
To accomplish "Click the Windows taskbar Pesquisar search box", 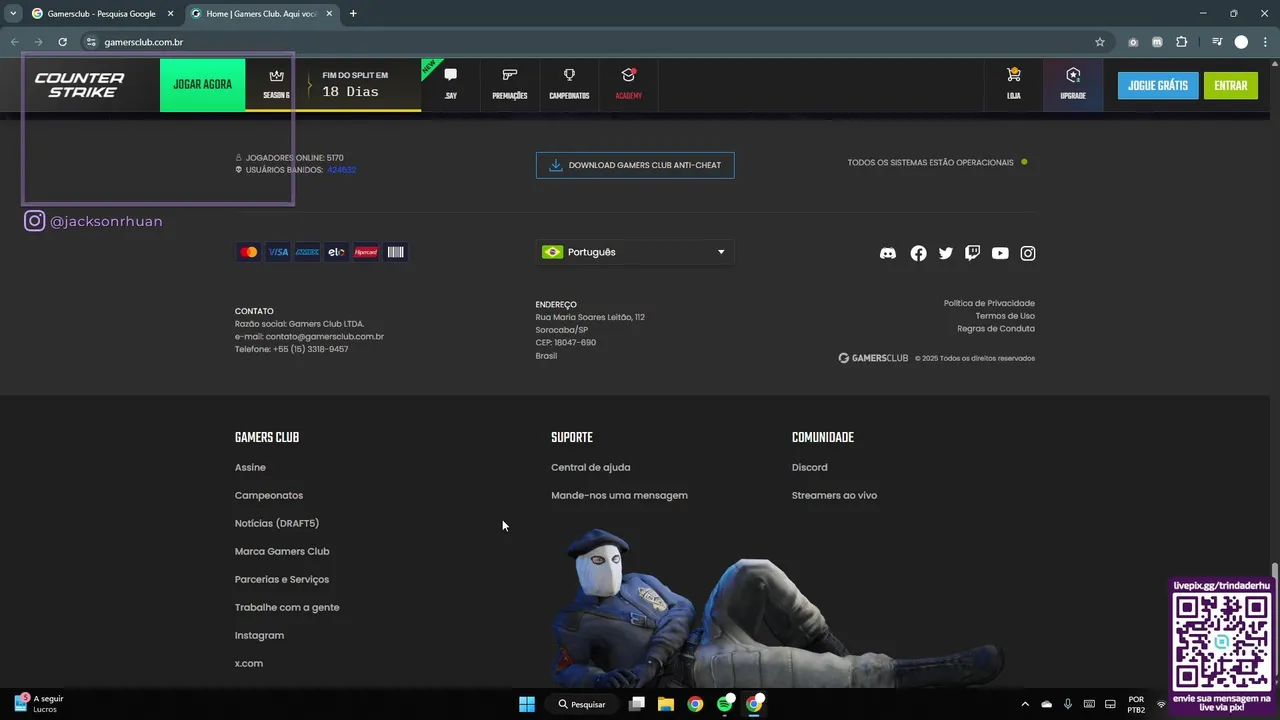I will tap(583, 704).
